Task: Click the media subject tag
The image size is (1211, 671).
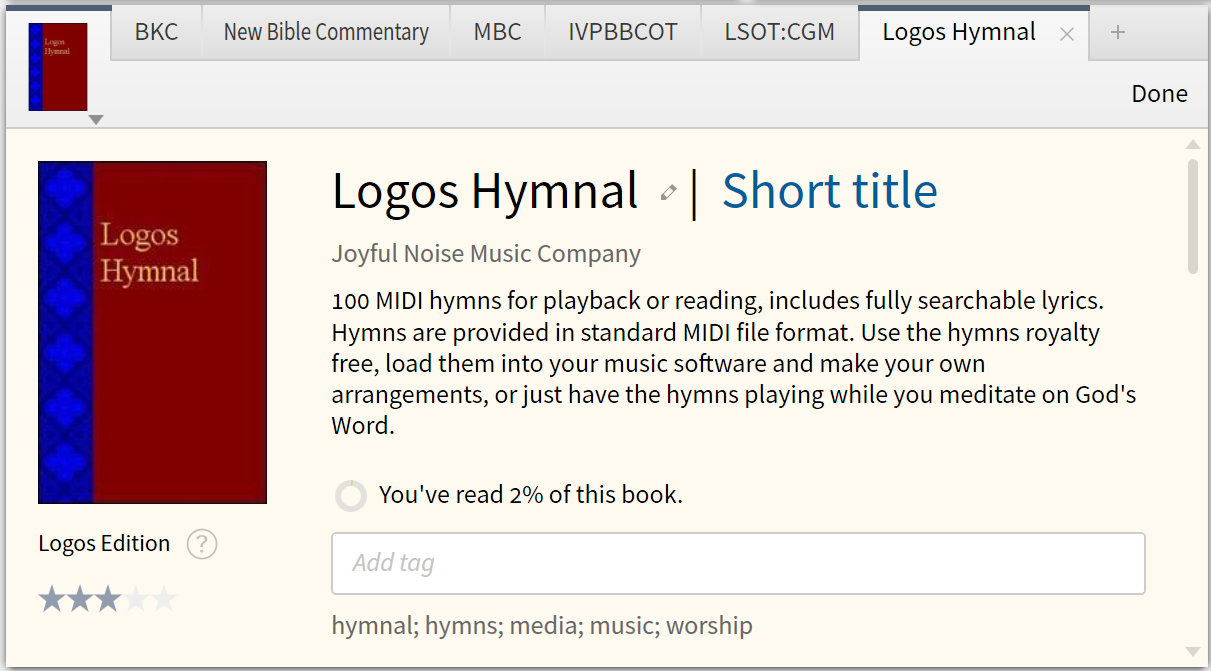Action: 545,626
